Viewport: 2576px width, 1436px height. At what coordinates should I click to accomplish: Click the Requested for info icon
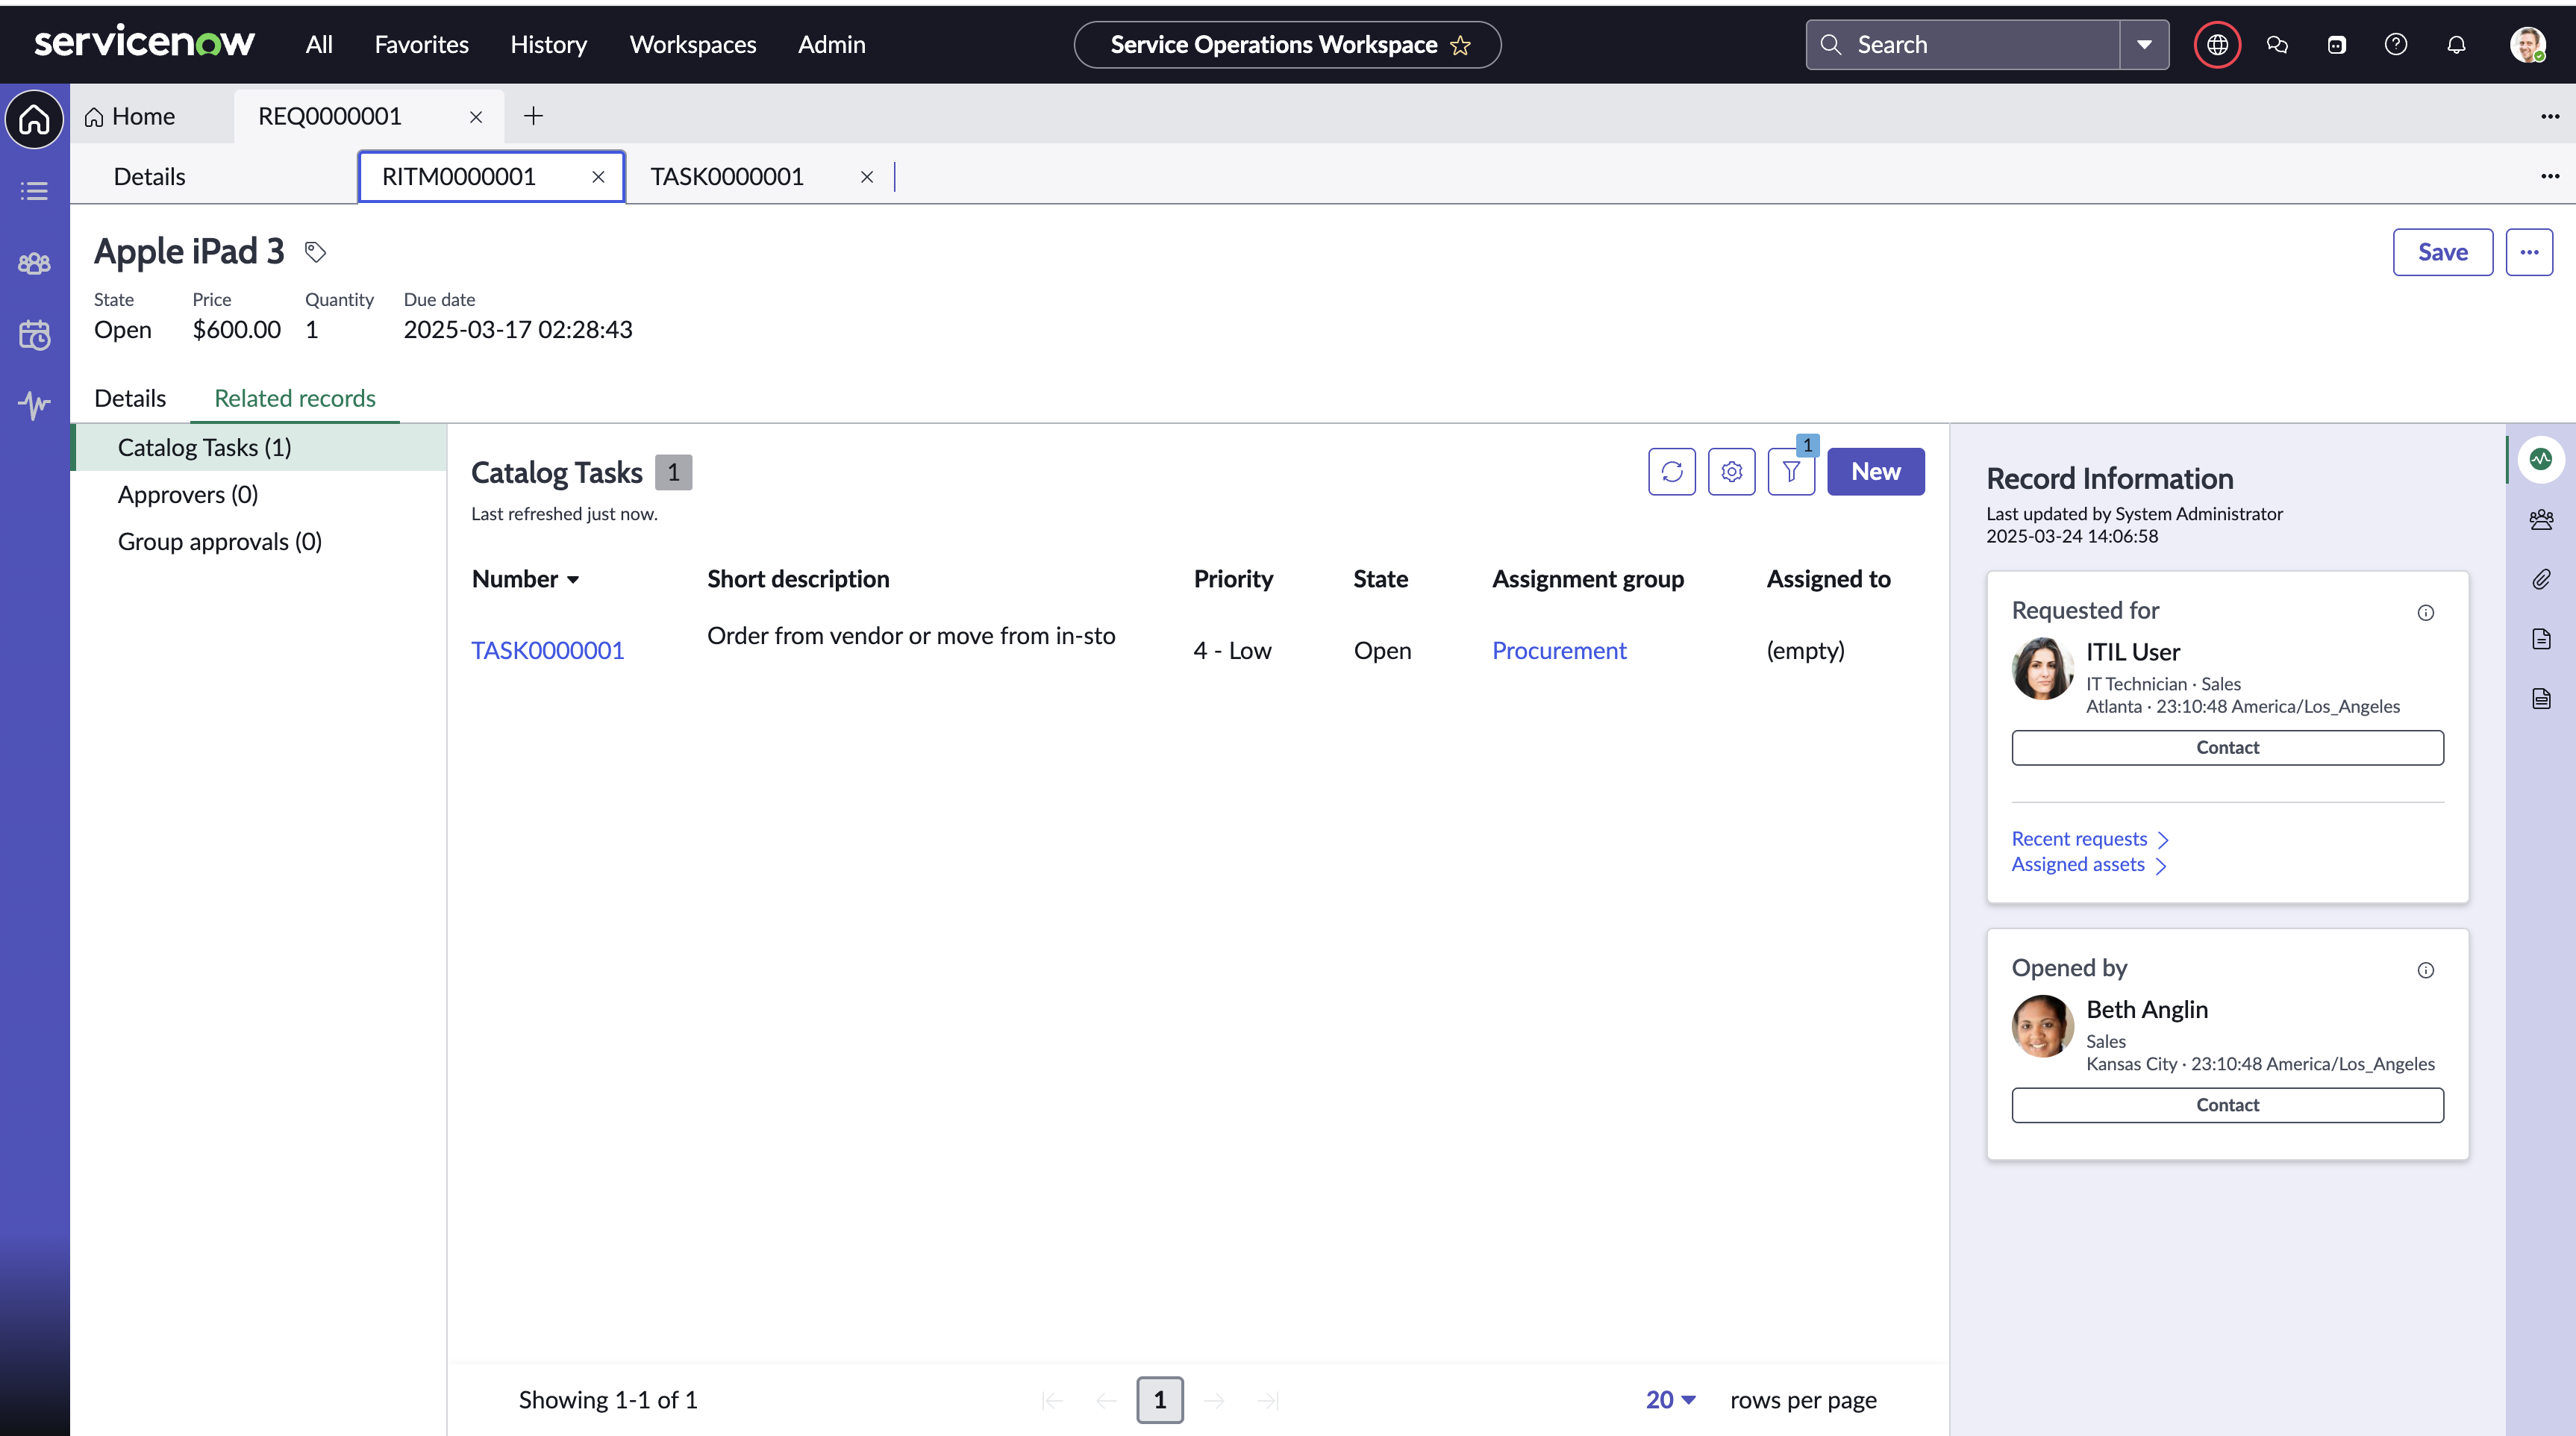[2426, 613]
